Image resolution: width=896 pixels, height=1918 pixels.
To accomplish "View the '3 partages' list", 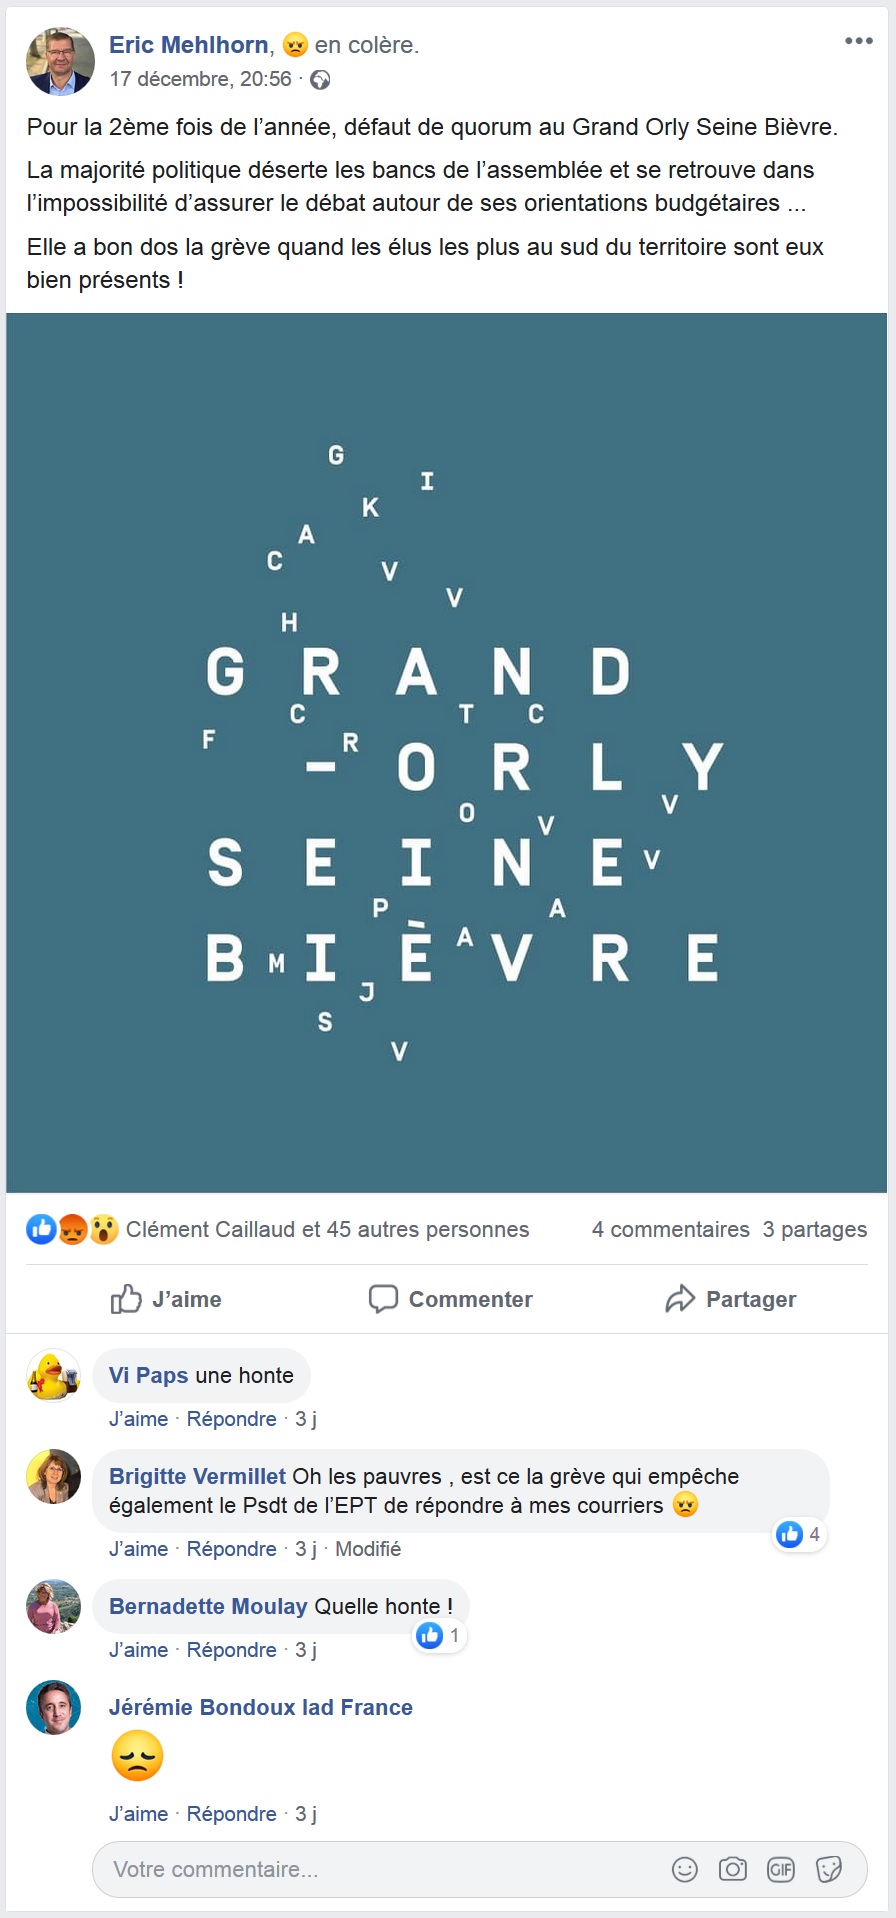I will (x=815, y=1229).
